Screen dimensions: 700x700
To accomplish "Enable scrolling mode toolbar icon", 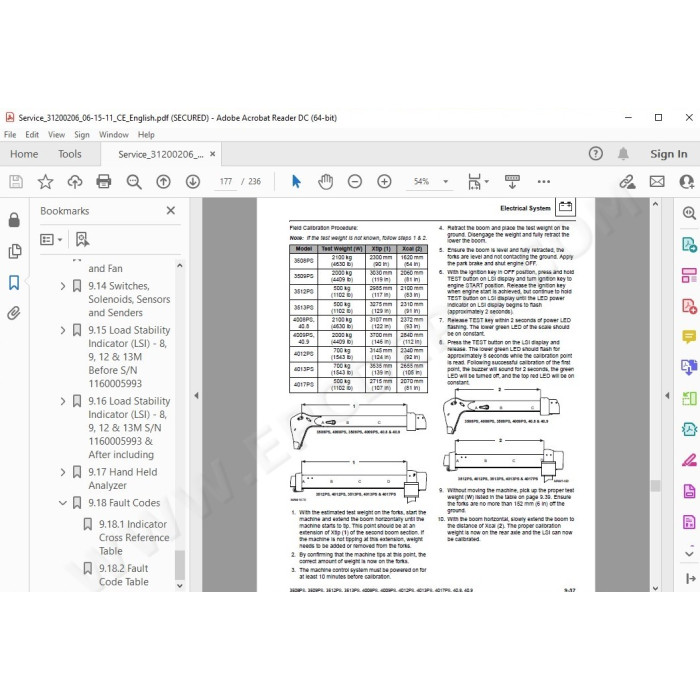I will (512, 181).
